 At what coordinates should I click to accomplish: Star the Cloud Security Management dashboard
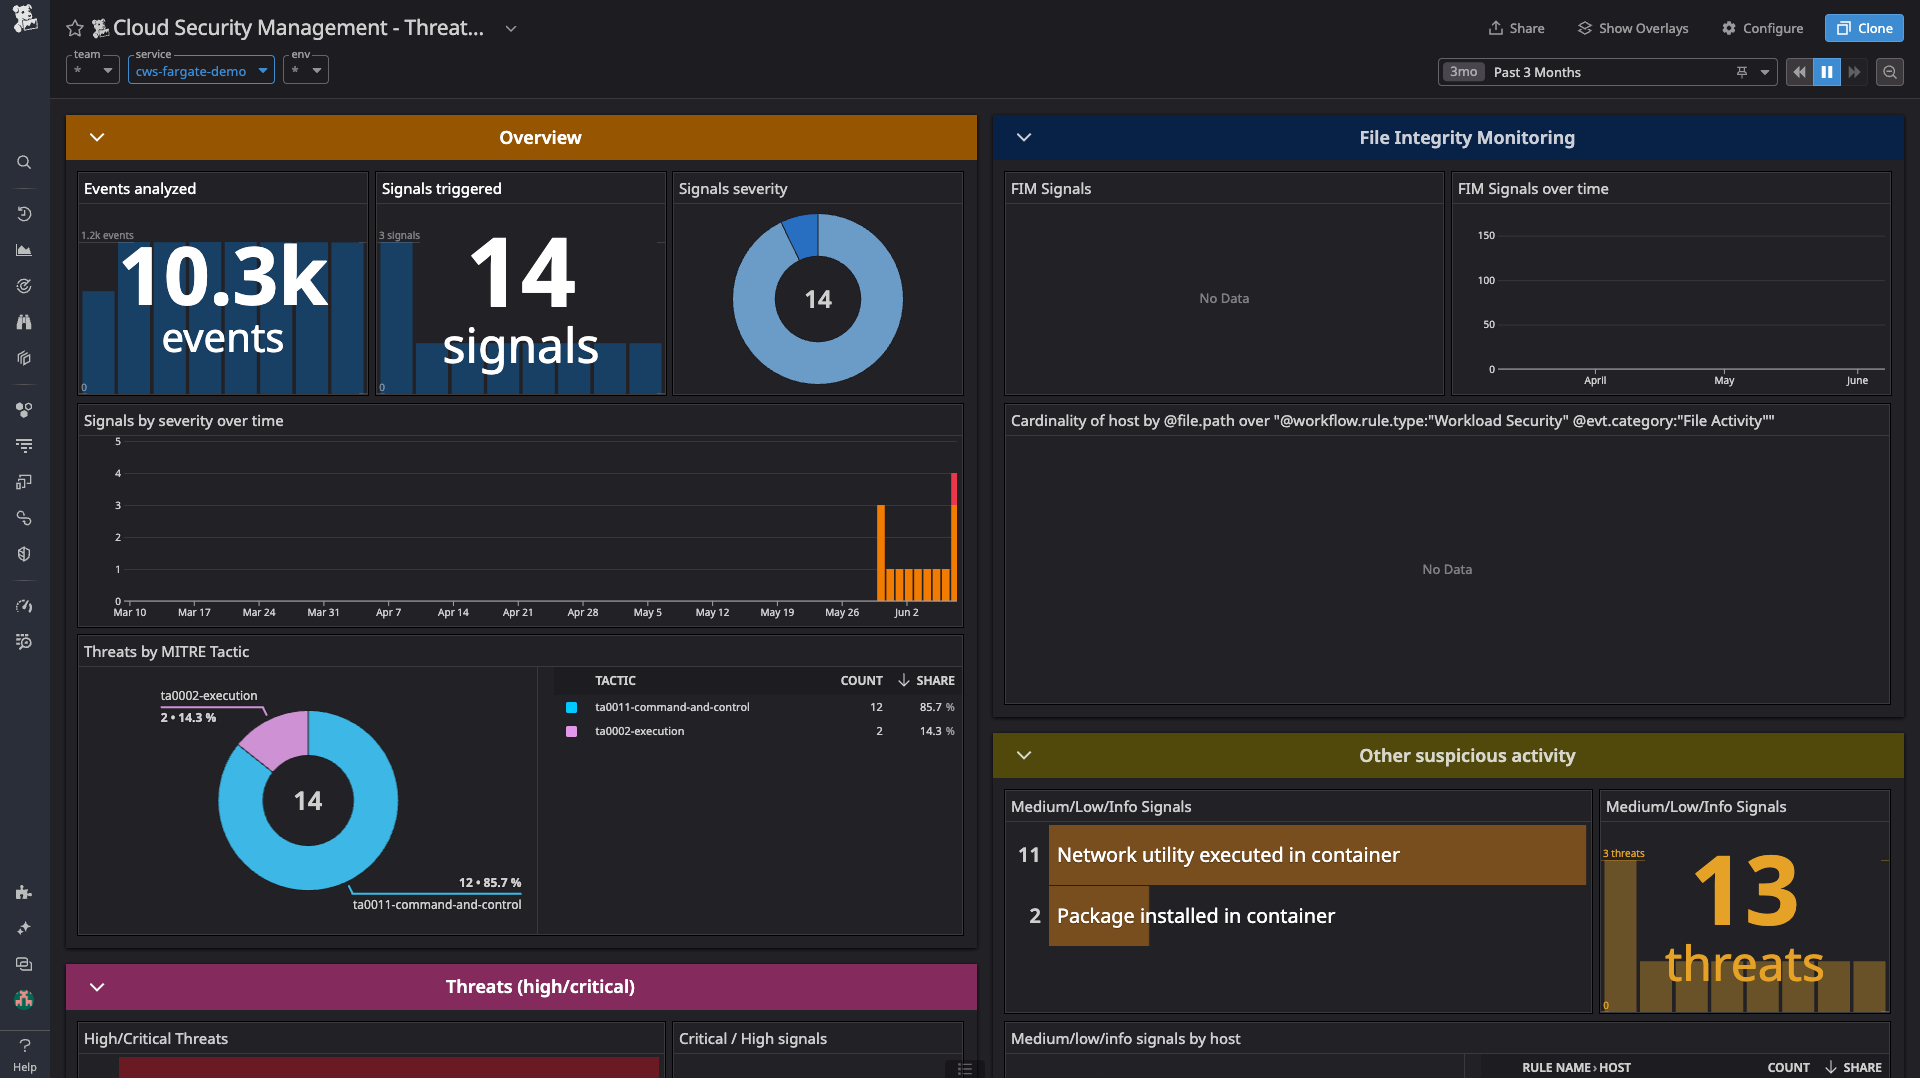pyautogui.click(x=75, y=29)
